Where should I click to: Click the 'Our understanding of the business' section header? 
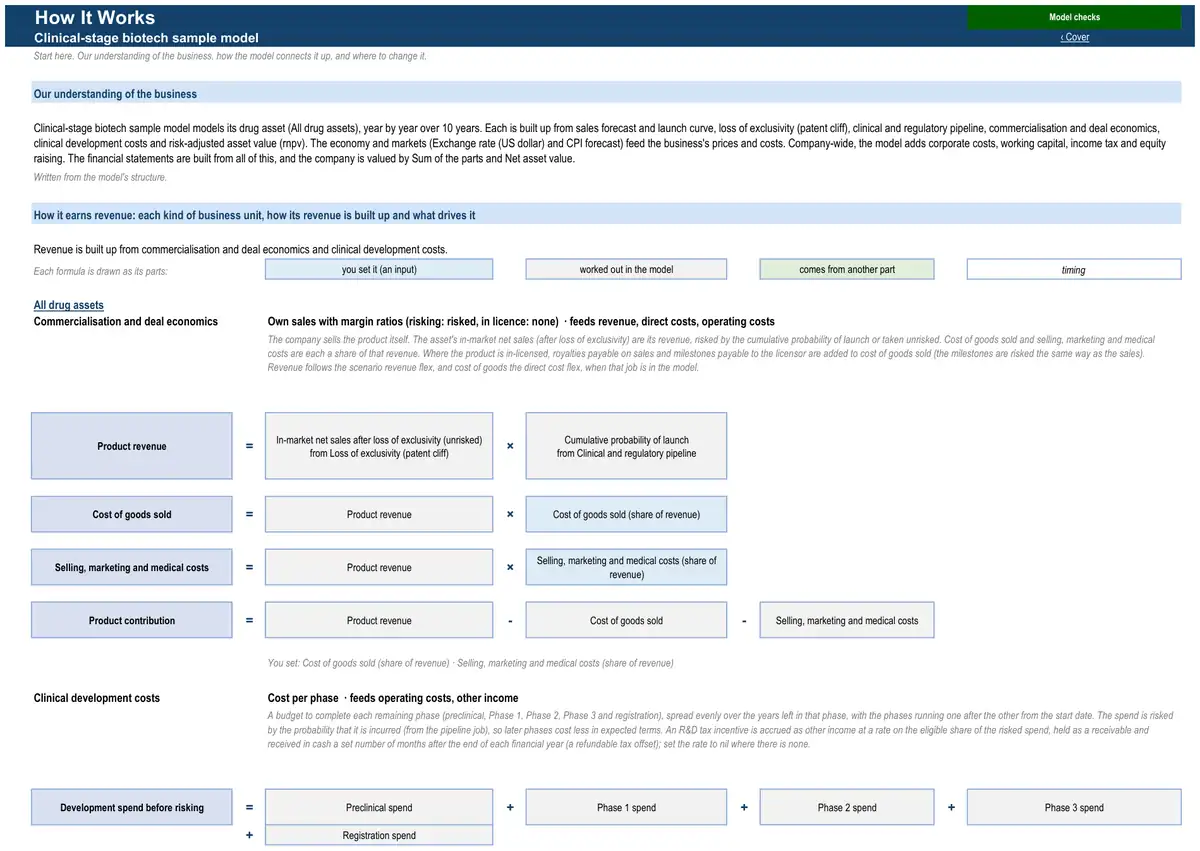pos(606,94)
